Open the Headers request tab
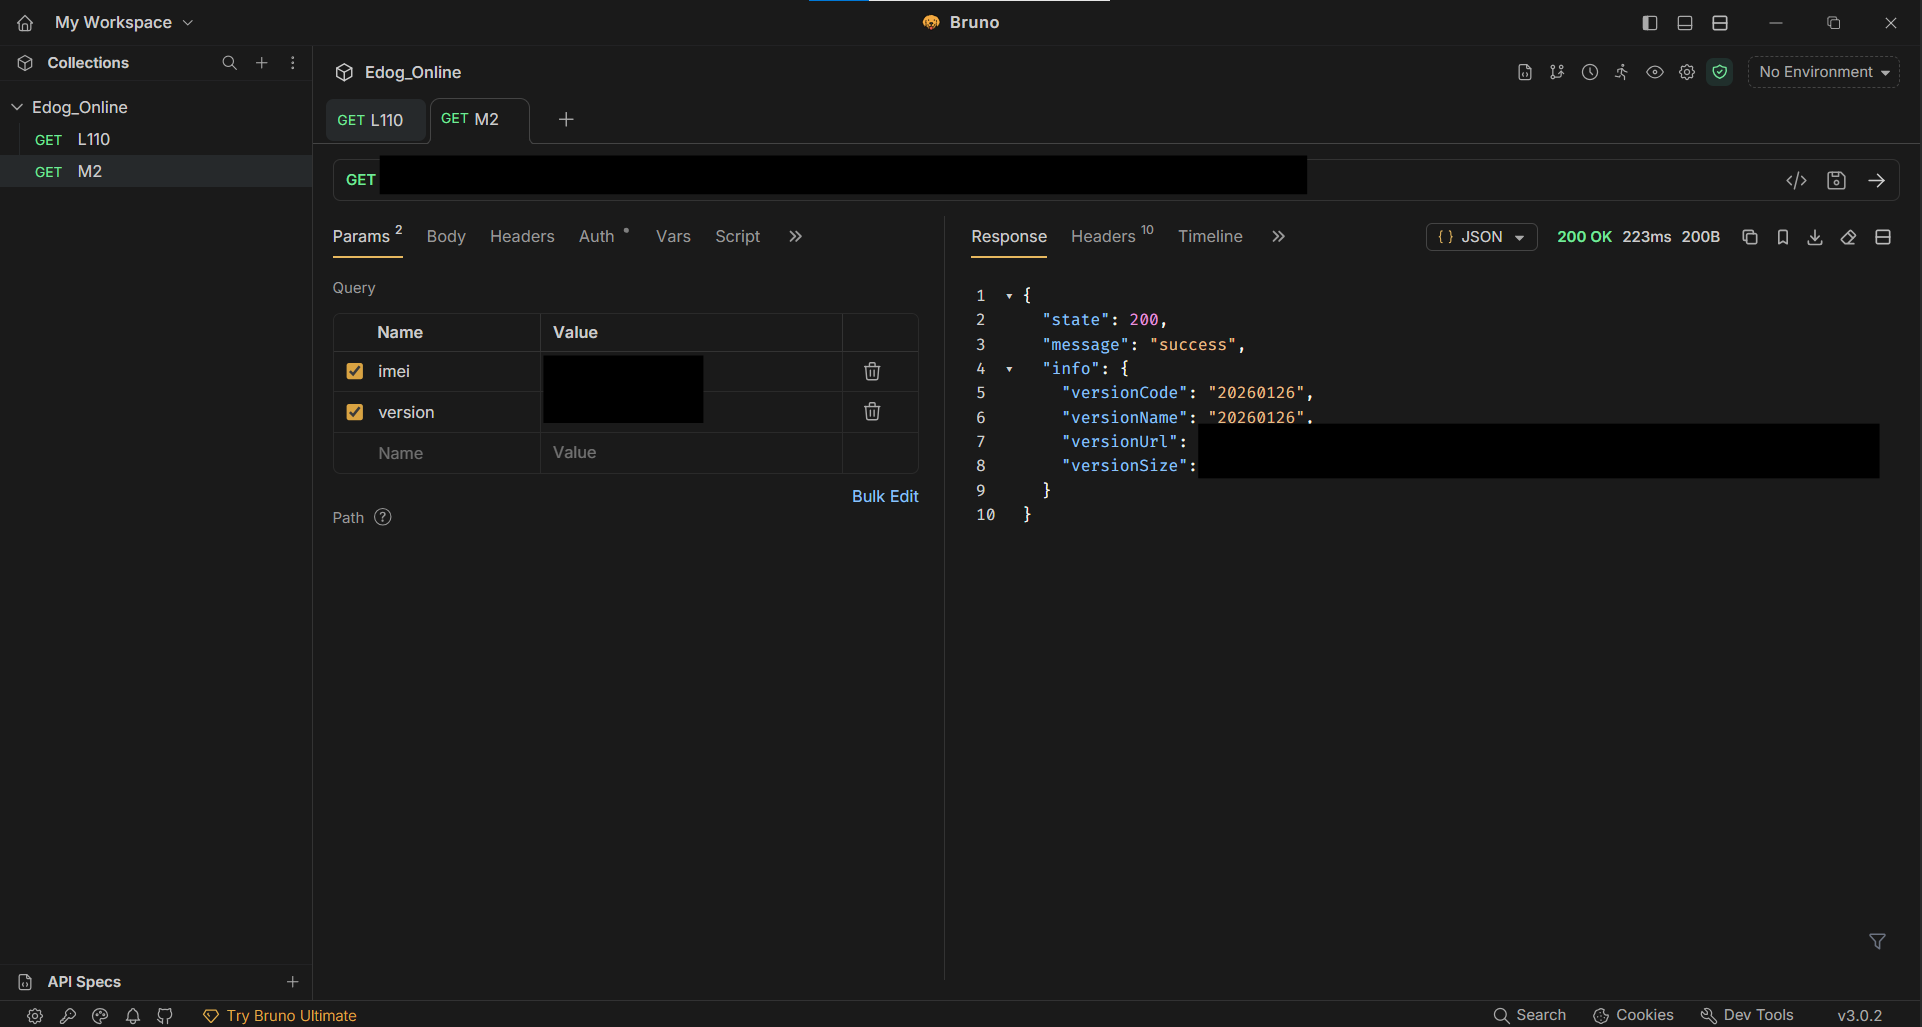 coord(522,237)
